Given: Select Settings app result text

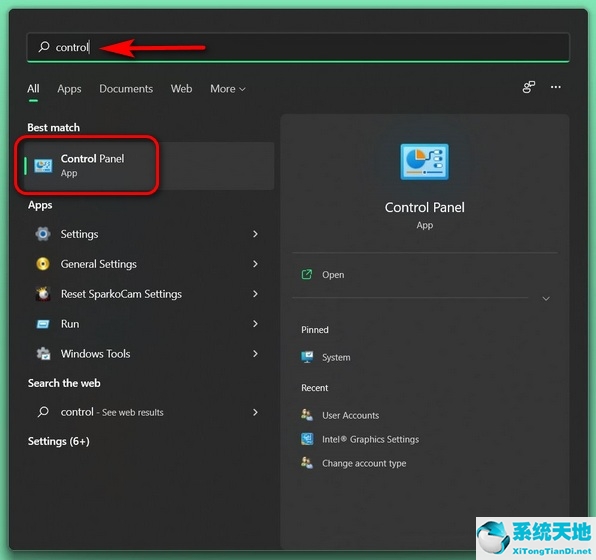Looking at the screenshot, I should coord(79,234).
